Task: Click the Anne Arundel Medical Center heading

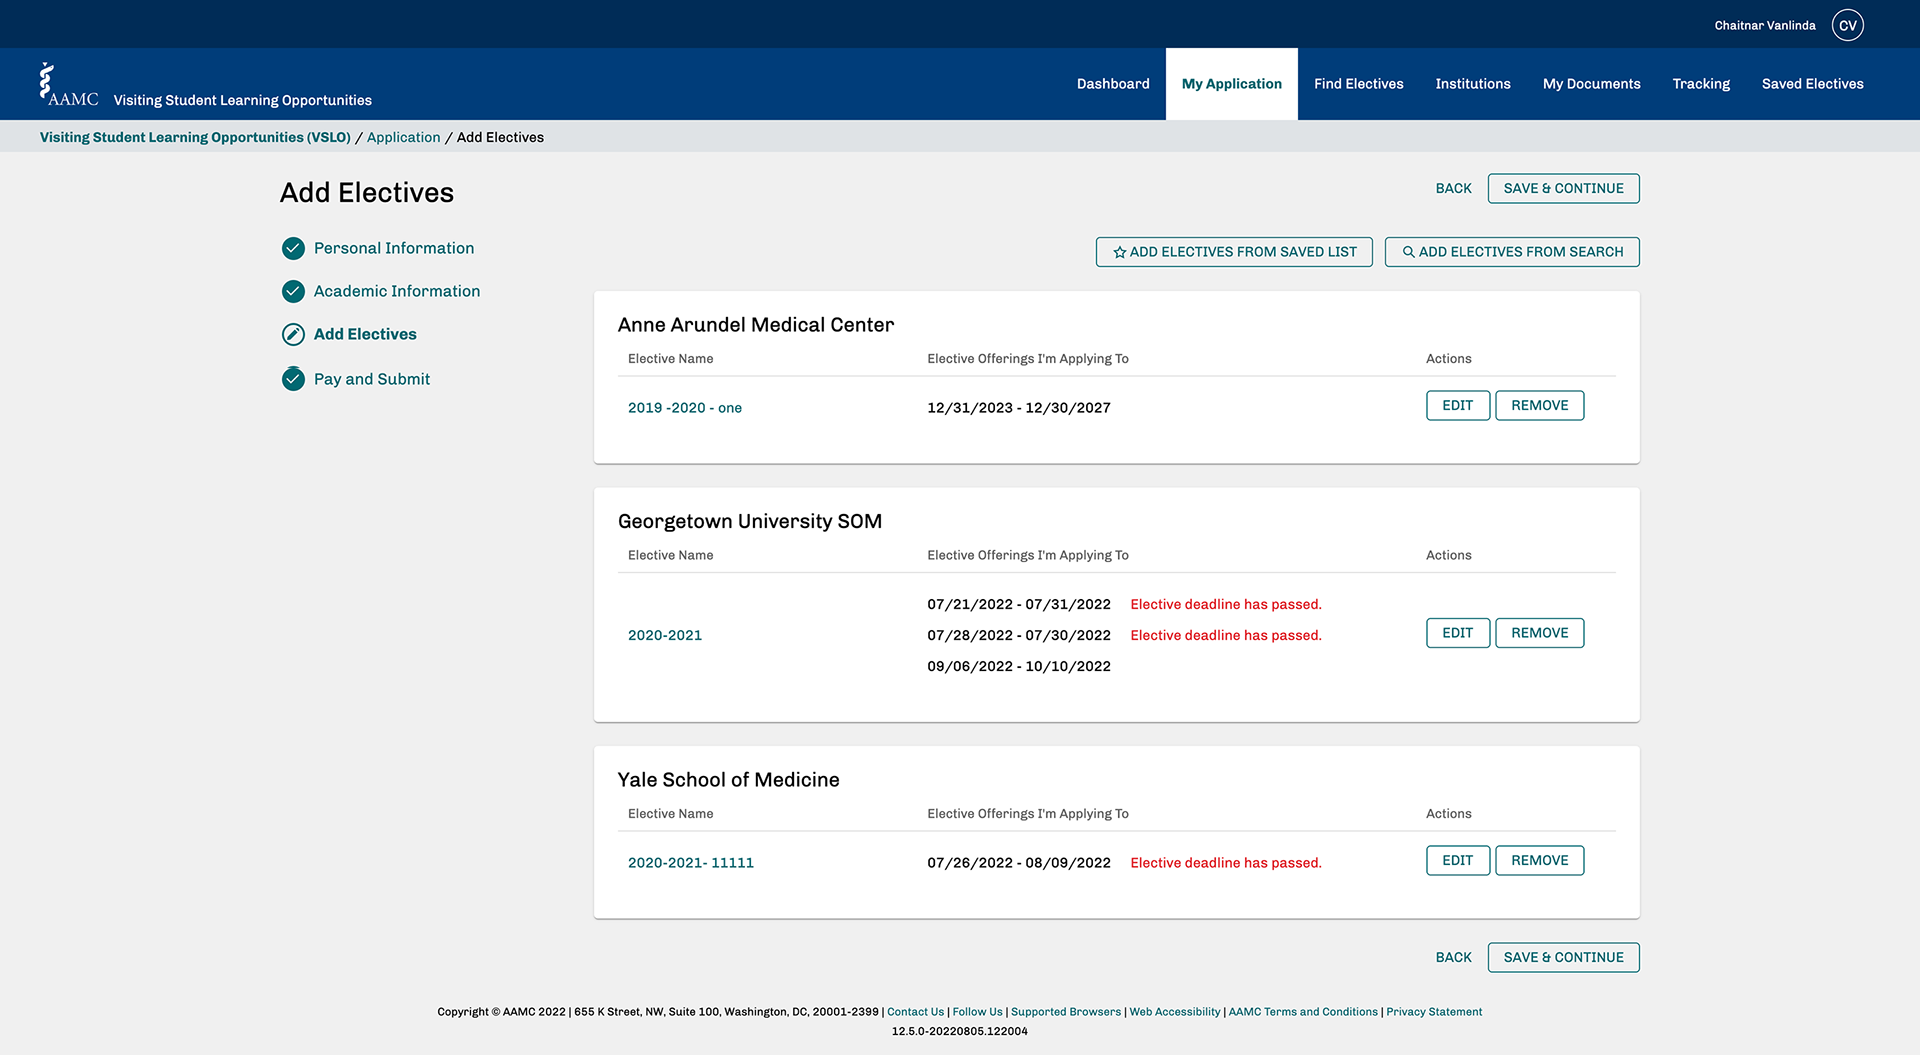Action: 756,325
